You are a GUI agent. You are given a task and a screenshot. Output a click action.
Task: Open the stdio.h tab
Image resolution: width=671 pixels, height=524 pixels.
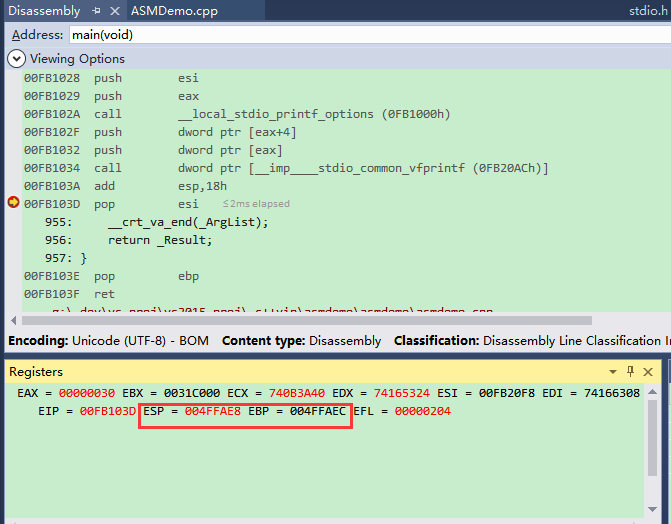(643, 11)
